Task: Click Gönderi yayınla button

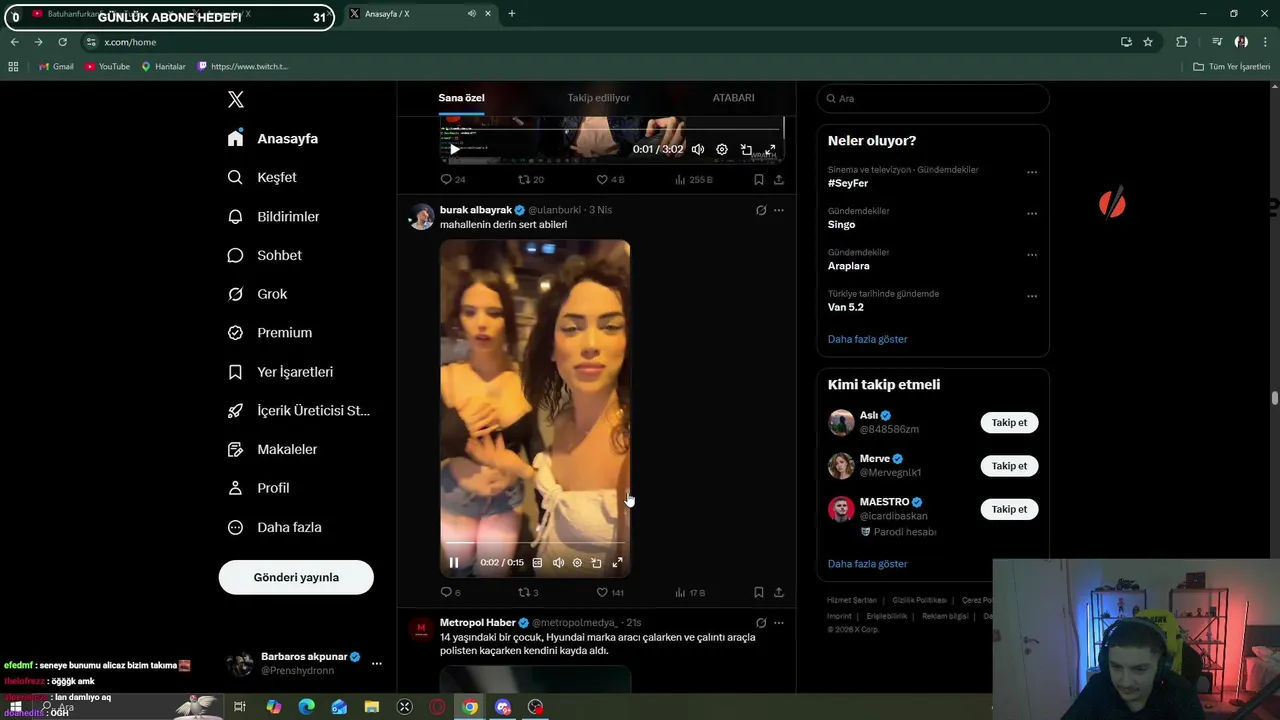Action: point(296,577)
